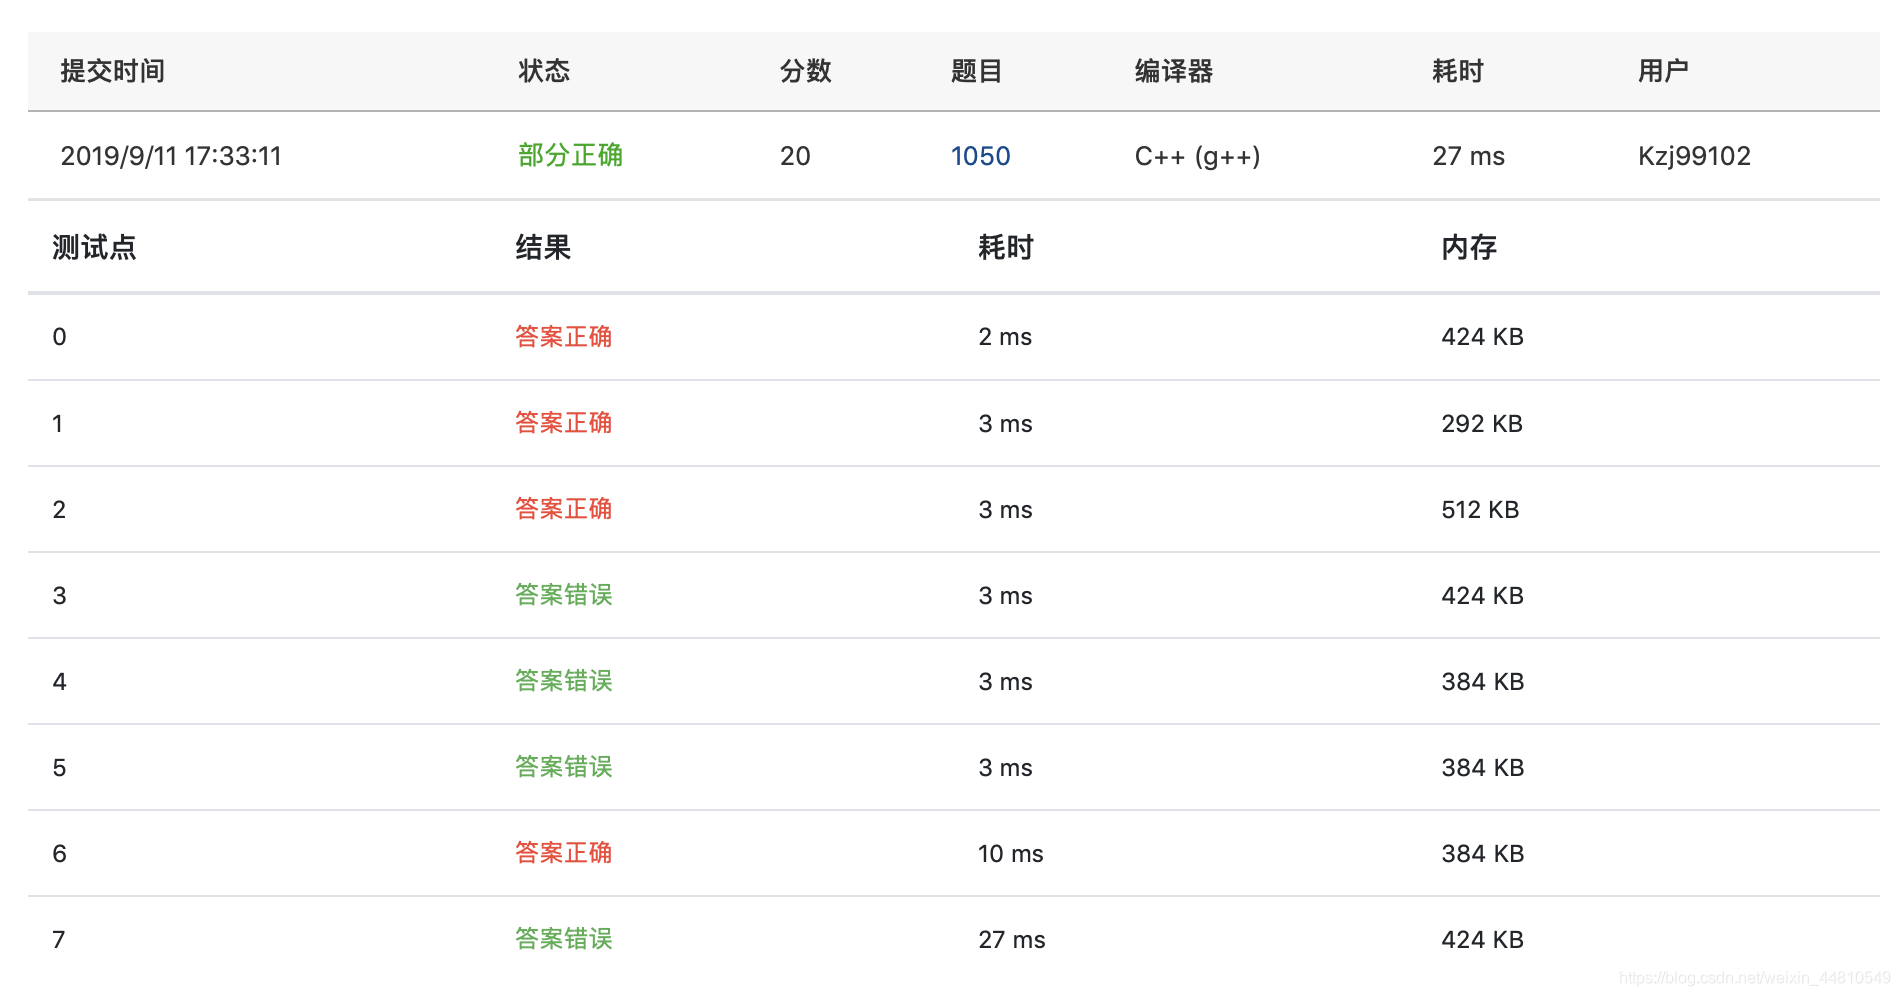Select total time 27 ms in submission row

1468,156
